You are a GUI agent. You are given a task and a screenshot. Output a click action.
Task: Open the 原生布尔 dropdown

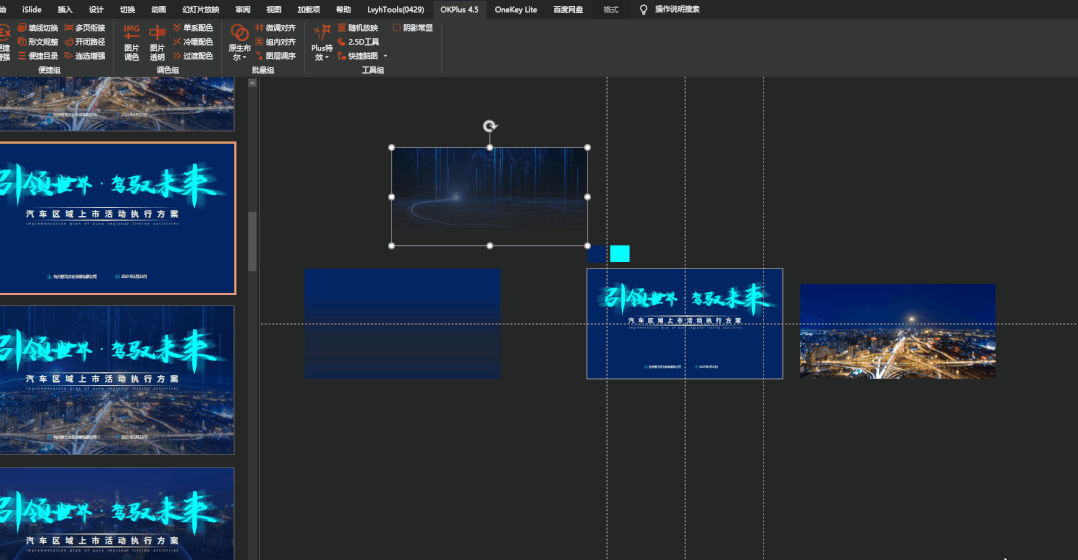point(239,43)
